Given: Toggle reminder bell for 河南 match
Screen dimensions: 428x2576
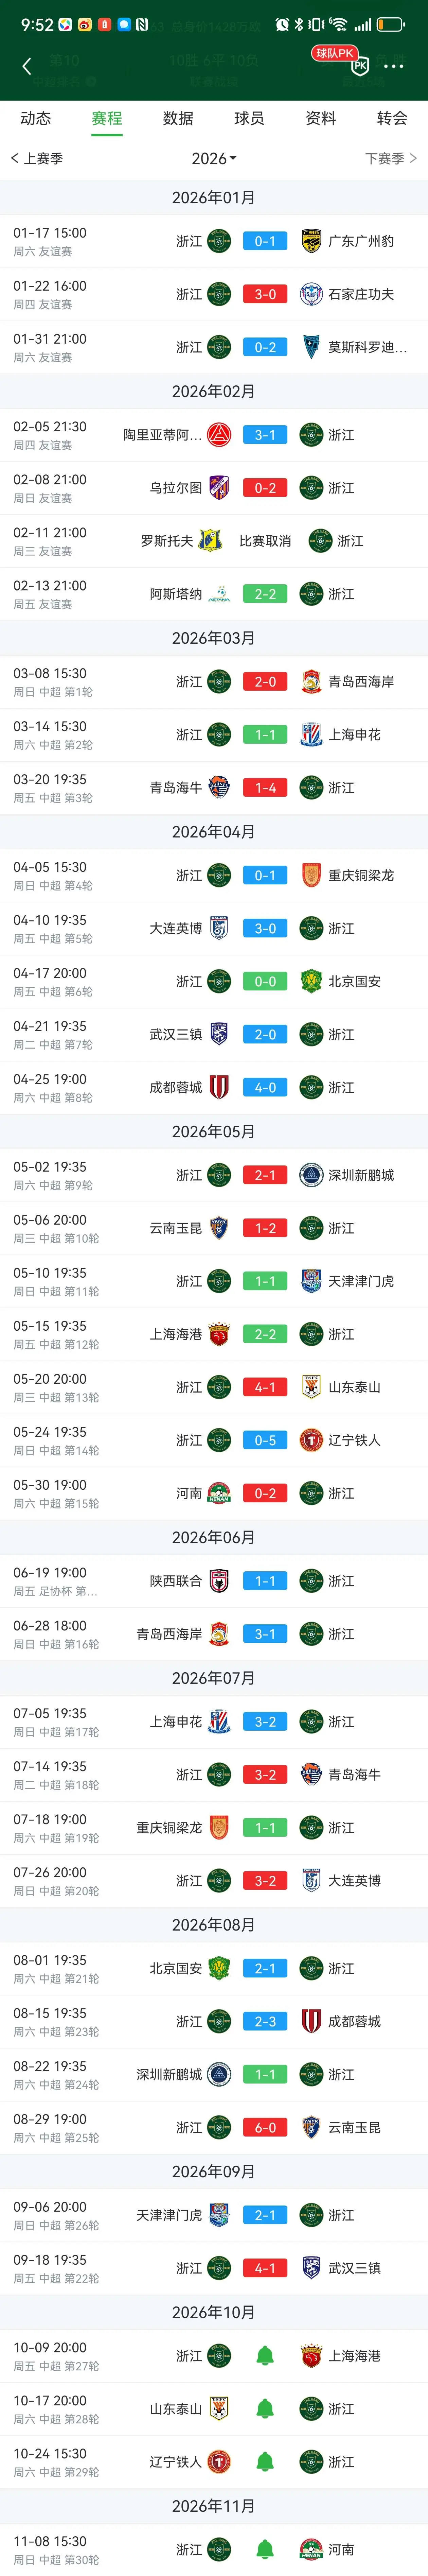Looking at the screenshot, I should pyautogui.click(x=265, y=2549).
